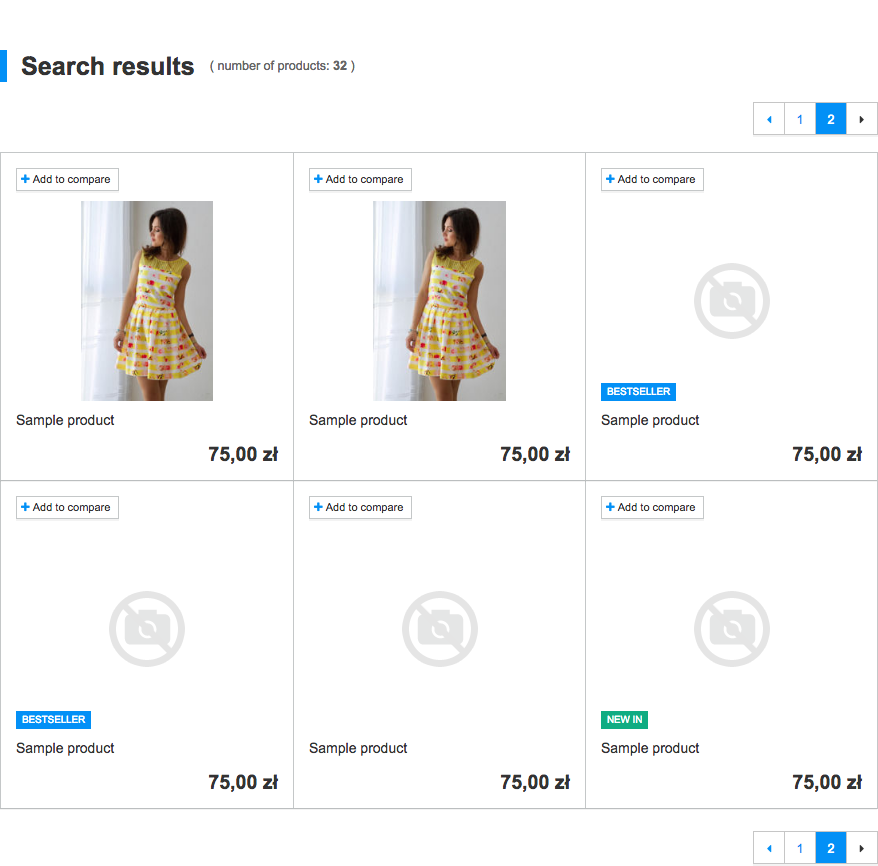Open first yellow dress product photo
Image resolution: width=878 pixels, height=866 pixels.
coord(147,301)
